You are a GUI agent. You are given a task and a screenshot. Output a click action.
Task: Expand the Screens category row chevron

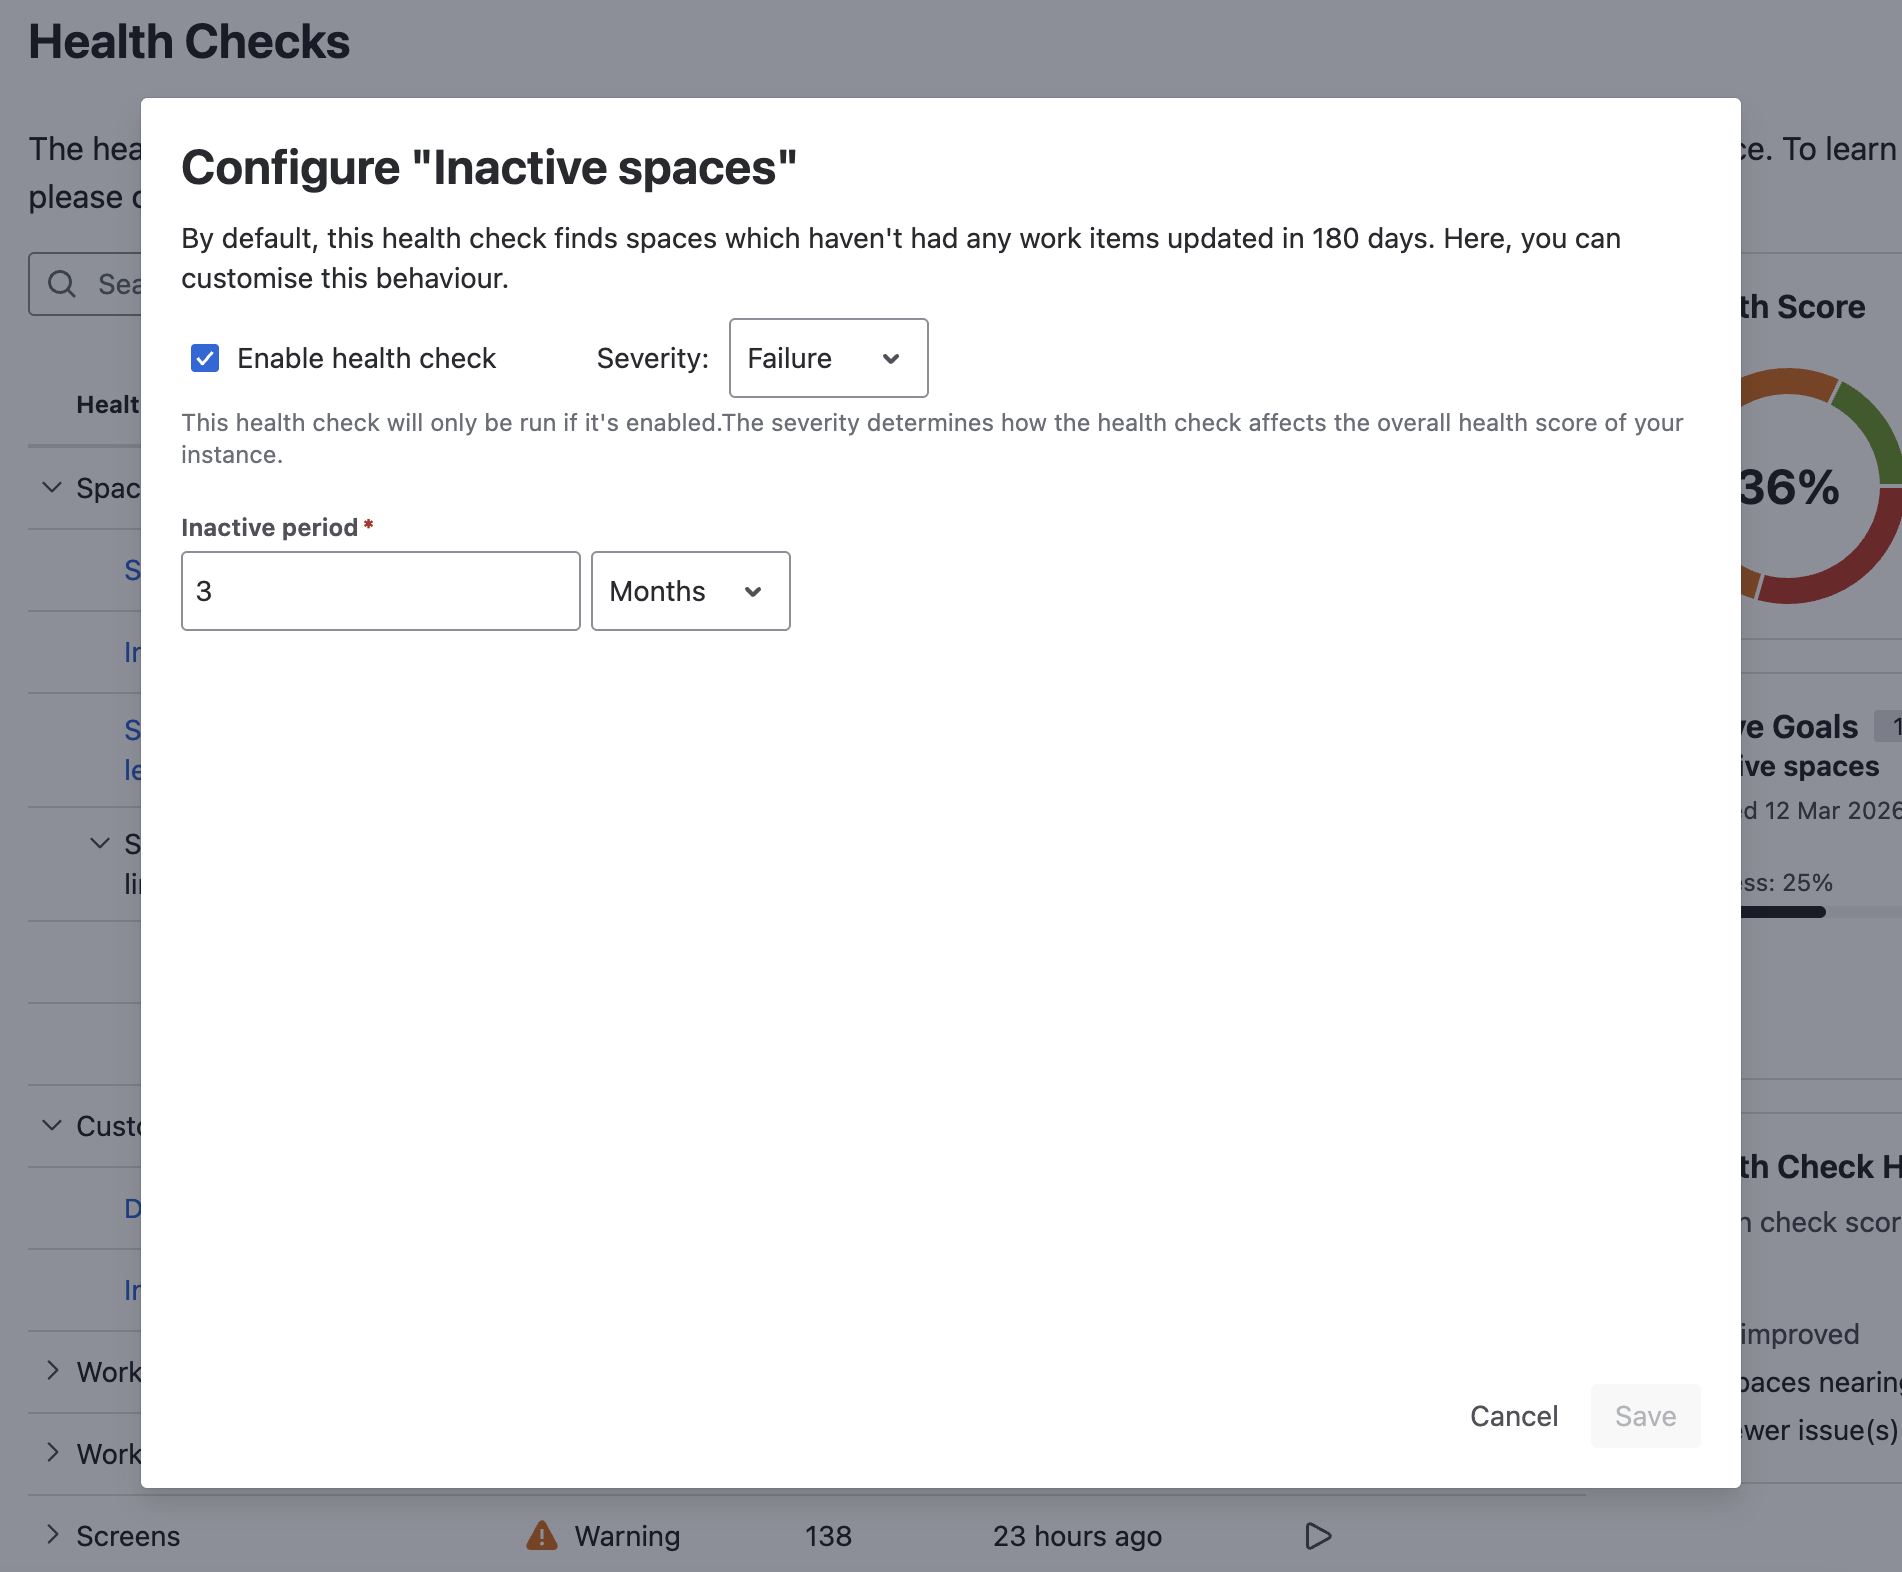[x=53, y=1534]
